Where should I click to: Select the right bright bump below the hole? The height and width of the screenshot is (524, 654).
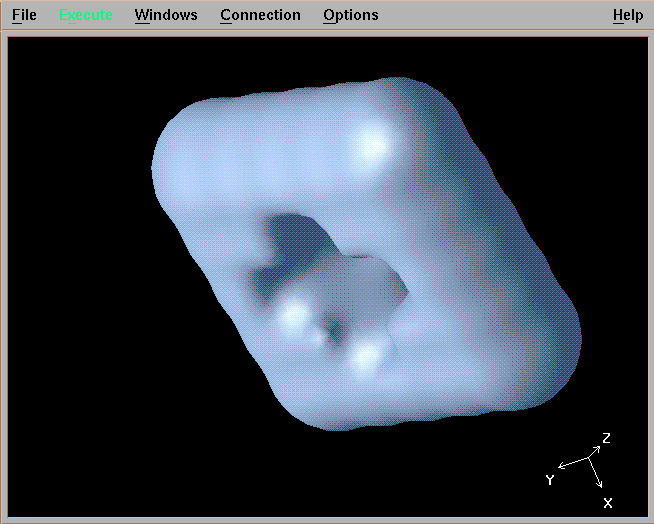(x=367, y=352)
